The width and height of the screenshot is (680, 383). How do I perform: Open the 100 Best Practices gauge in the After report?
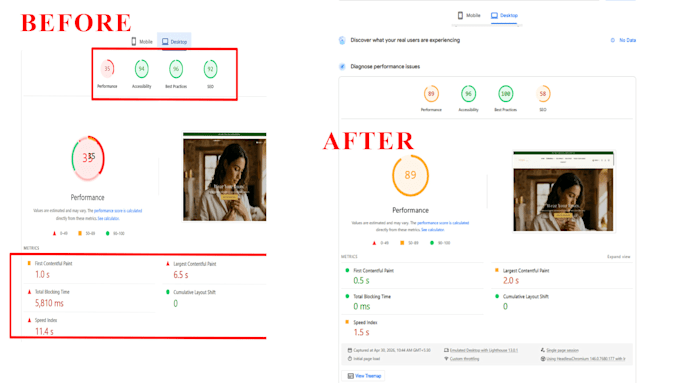pos(506,94)
